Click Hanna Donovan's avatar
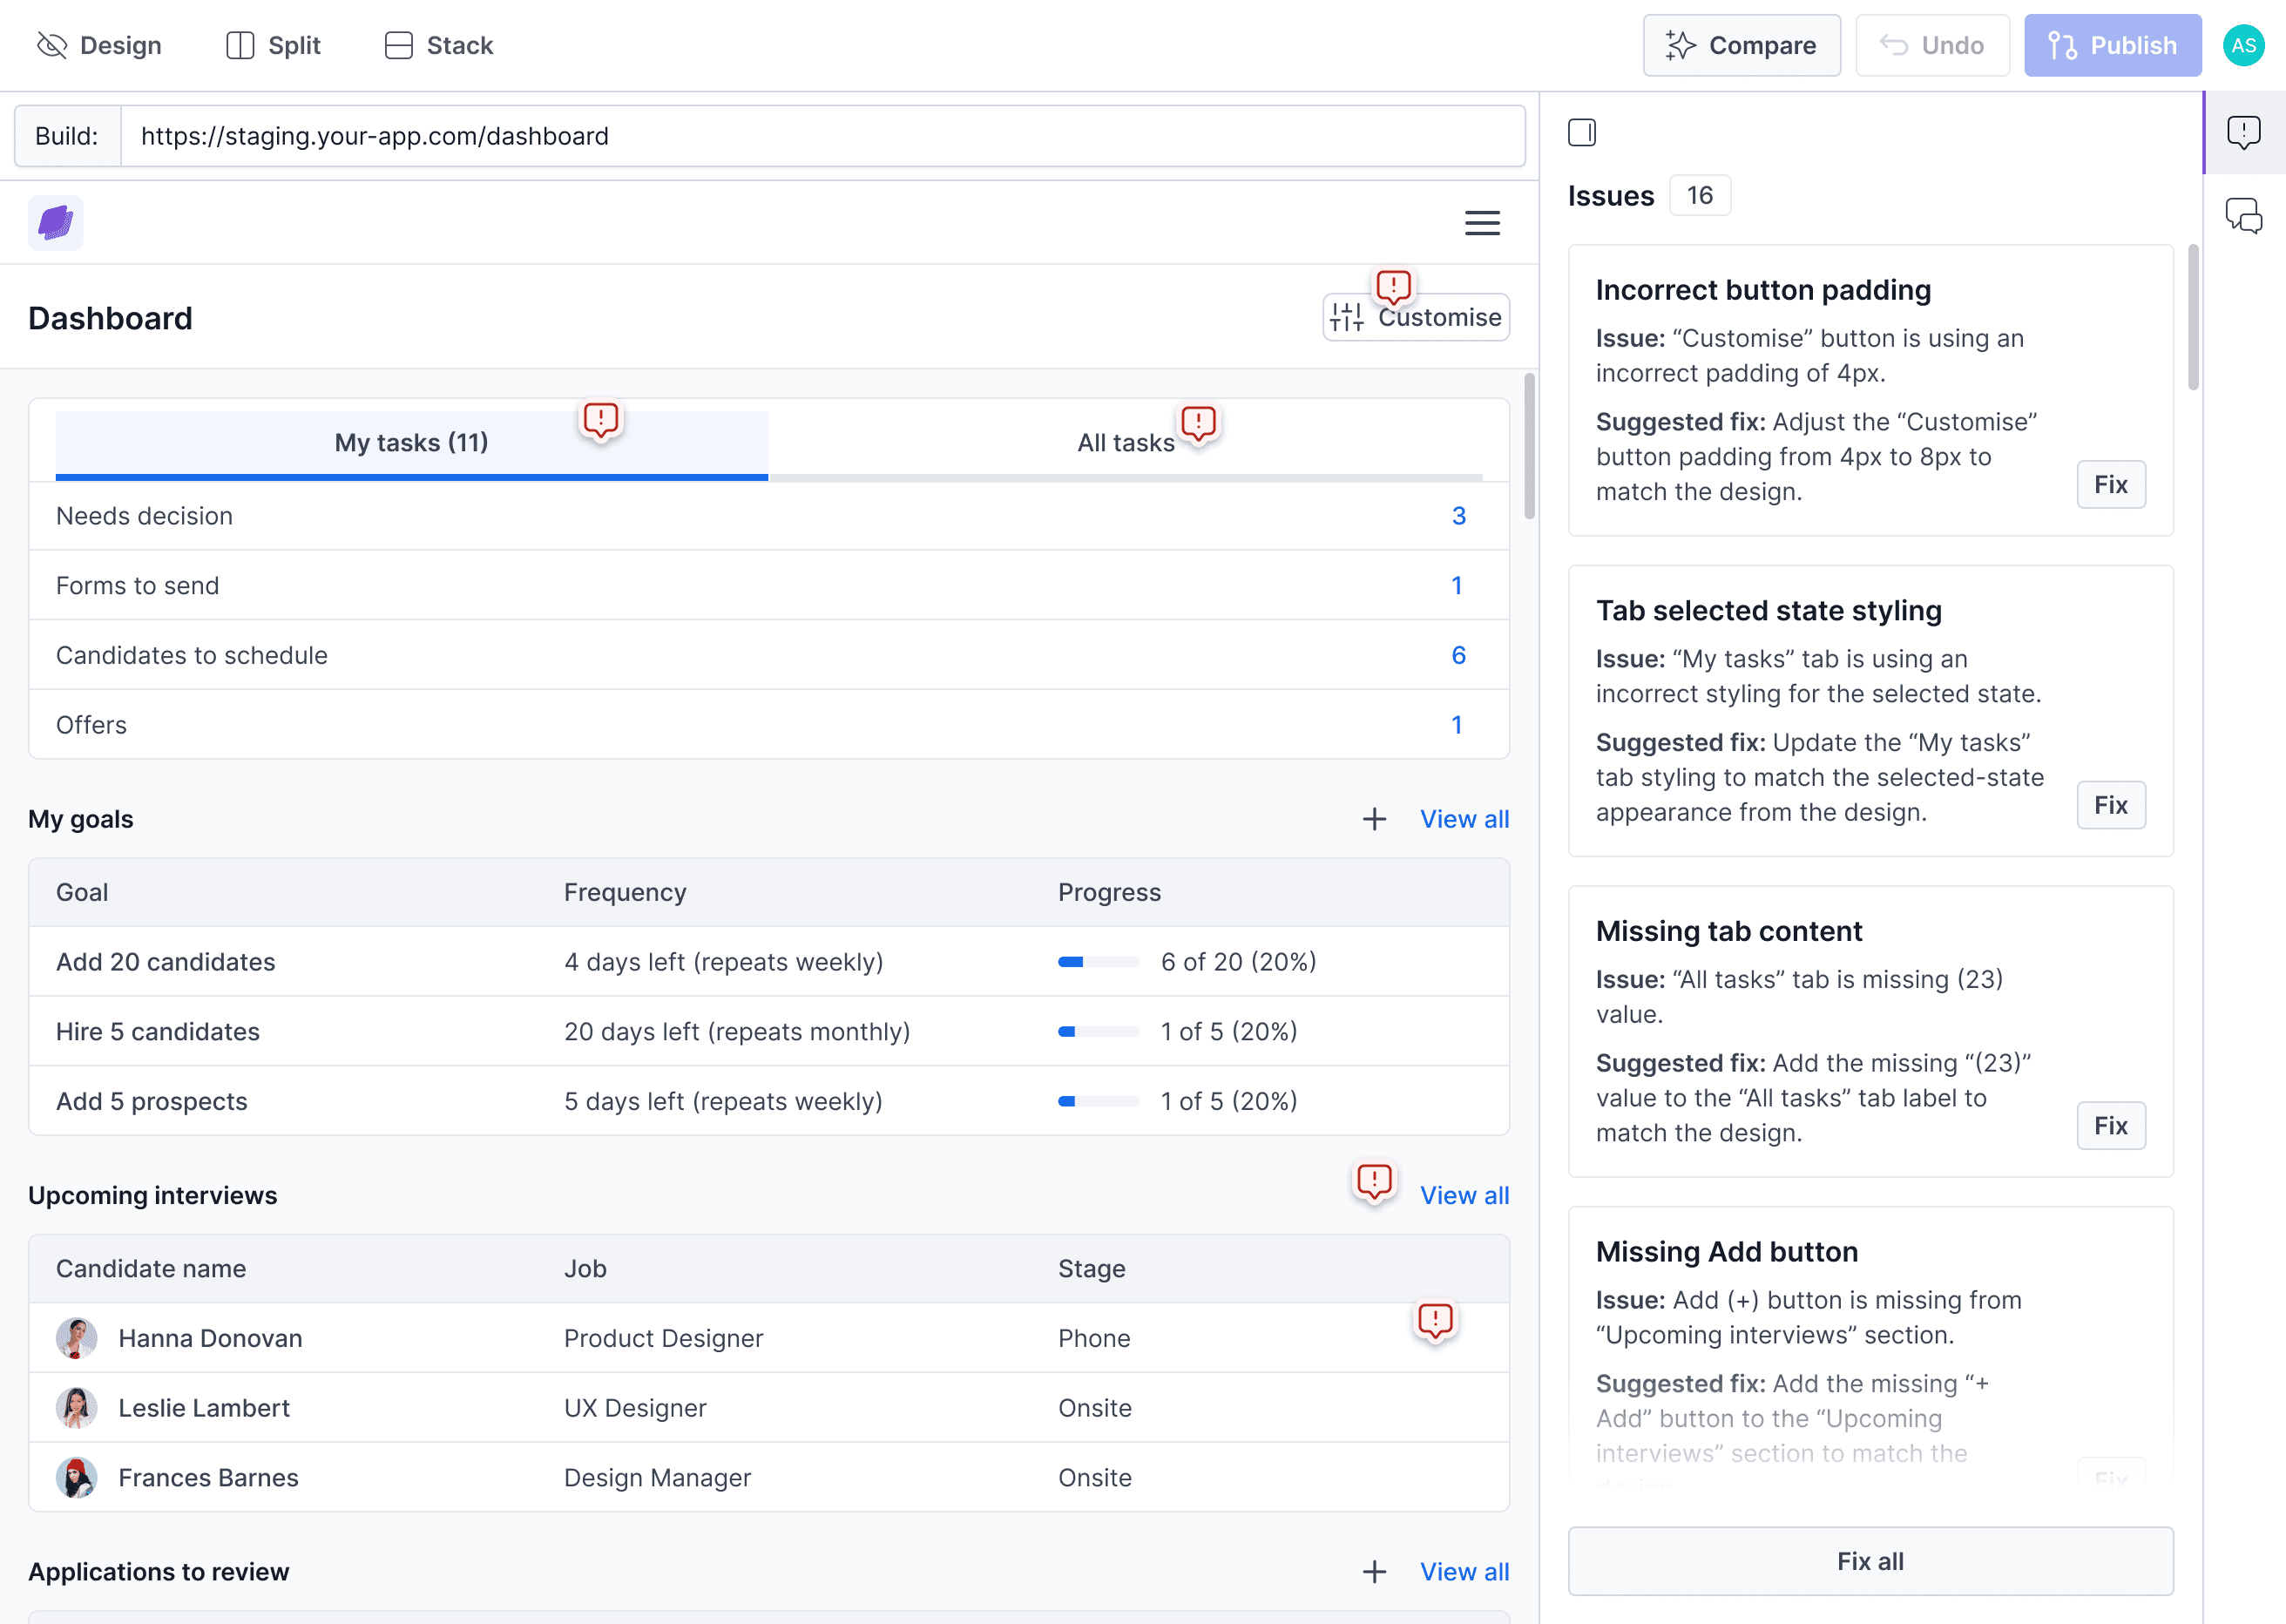This screenshot has height=1624, width=2286. tap(76, 1338)
